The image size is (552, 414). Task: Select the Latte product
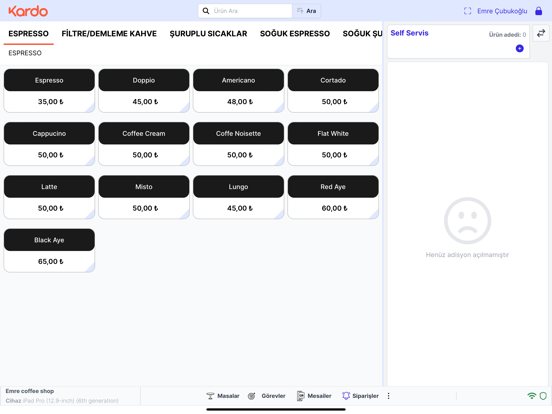pos(49,197)
